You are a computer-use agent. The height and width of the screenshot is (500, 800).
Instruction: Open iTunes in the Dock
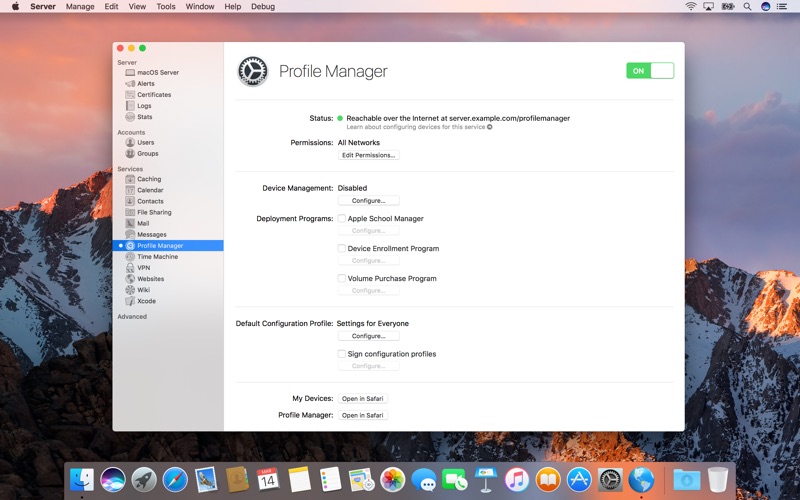[x=517, y=480]
